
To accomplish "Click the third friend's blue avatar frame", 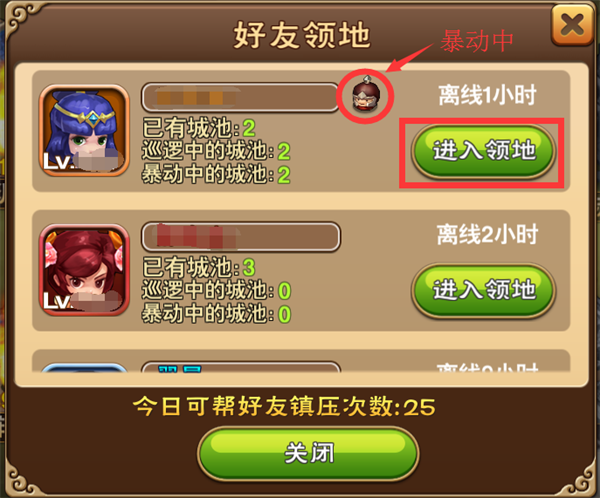I will [x=84, y=367].
